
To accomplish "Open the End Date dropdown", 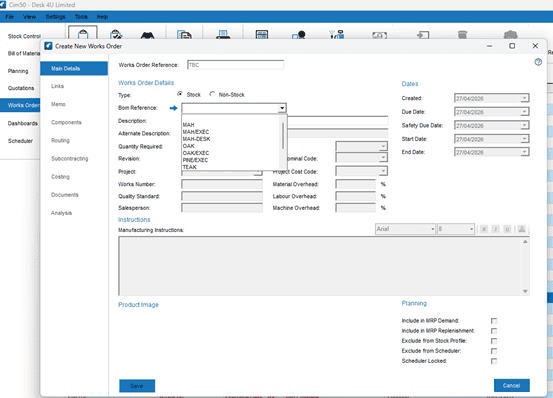I will coord(524,152).
